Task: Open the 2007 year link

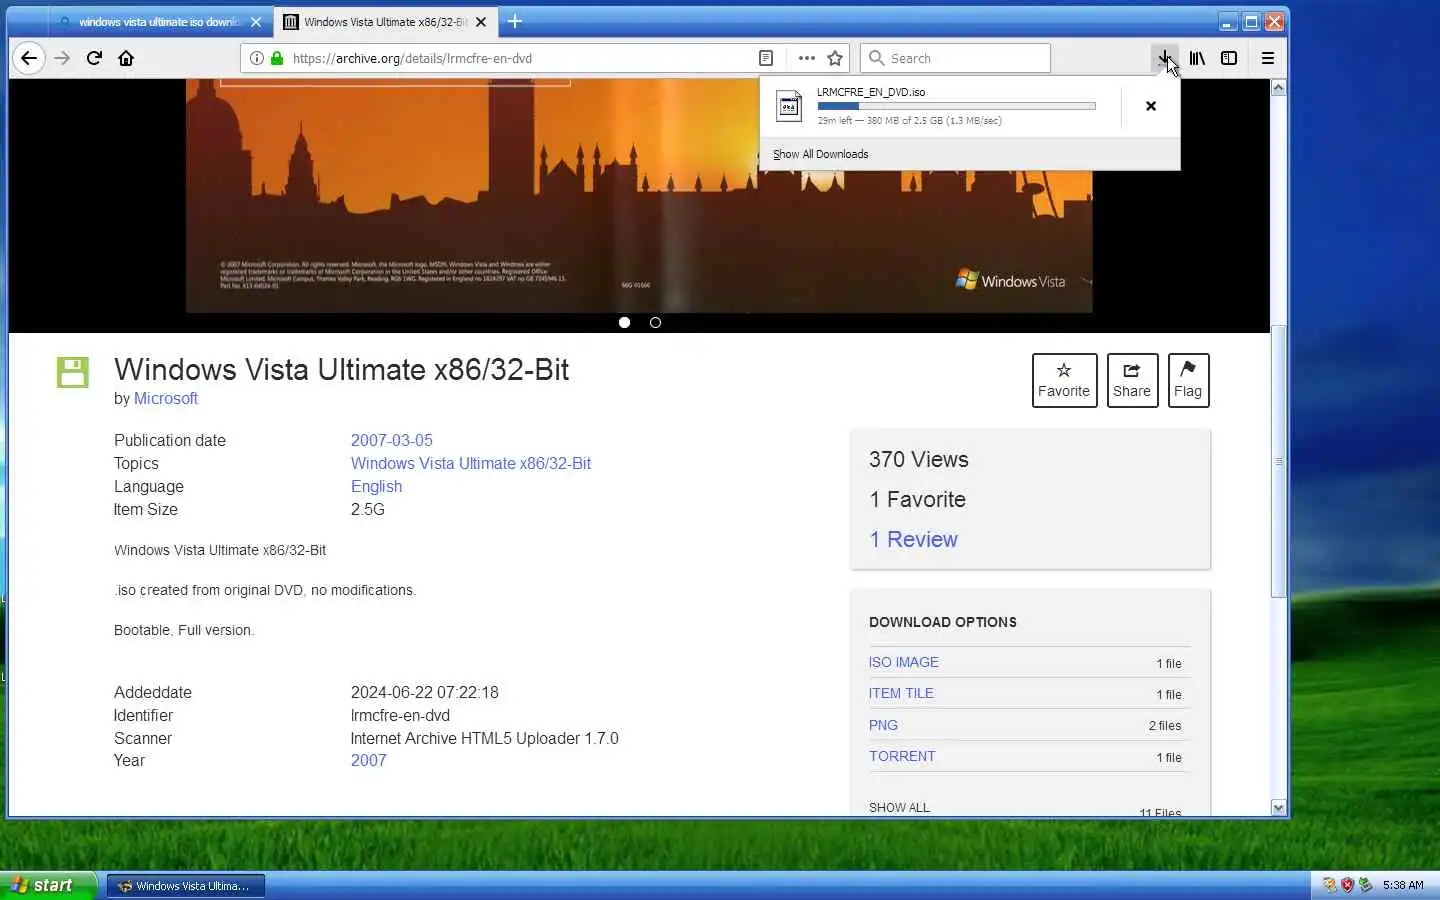Action: (368, 760)
